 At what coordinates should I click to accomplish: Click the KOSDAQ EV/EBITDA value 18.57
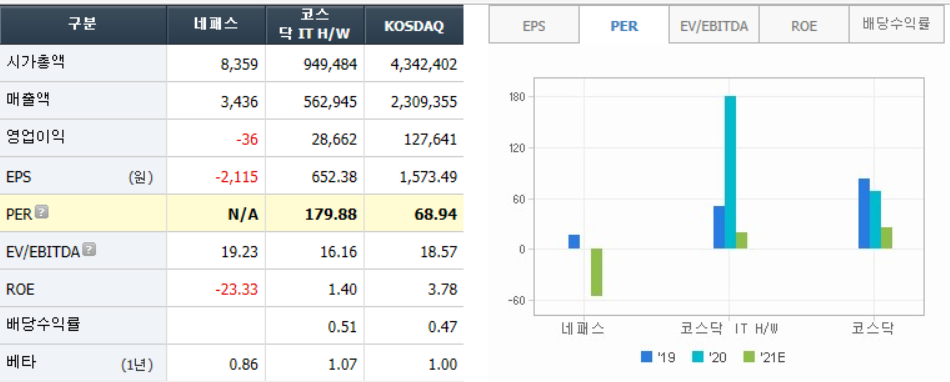440,252
